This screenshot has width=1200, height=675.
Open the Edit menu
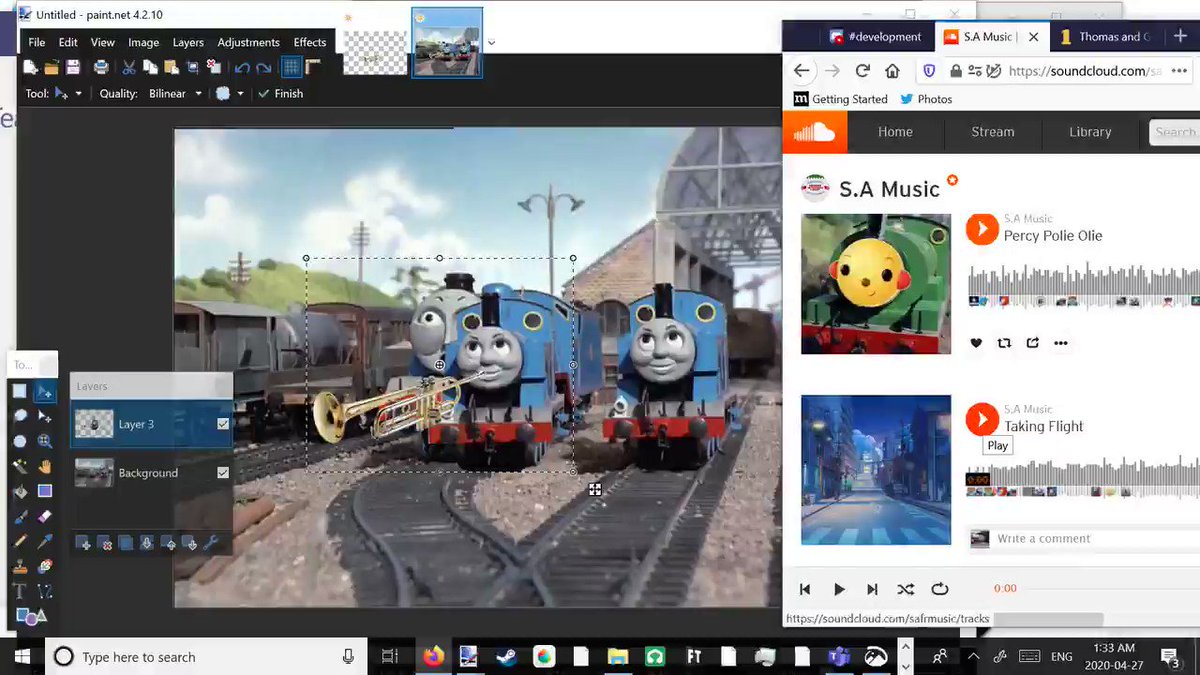click(x=68, y=42)
